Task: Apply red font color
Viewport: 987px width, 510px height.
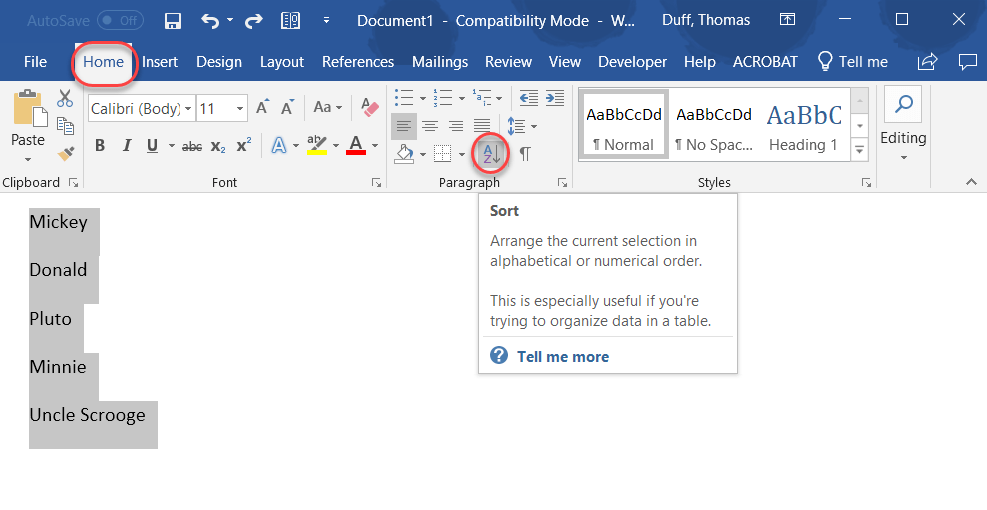Action: click(x=356, y=145)
